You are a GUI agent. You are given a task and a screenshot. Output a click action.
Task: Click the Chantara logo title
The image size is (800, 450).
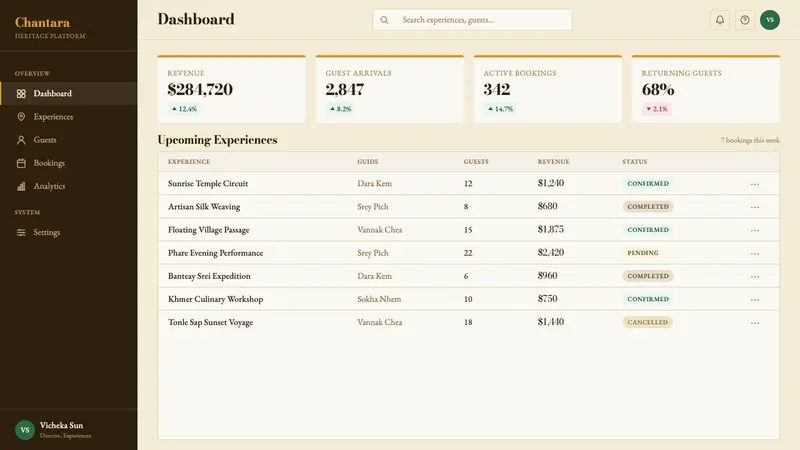click(x=42, y=22)
